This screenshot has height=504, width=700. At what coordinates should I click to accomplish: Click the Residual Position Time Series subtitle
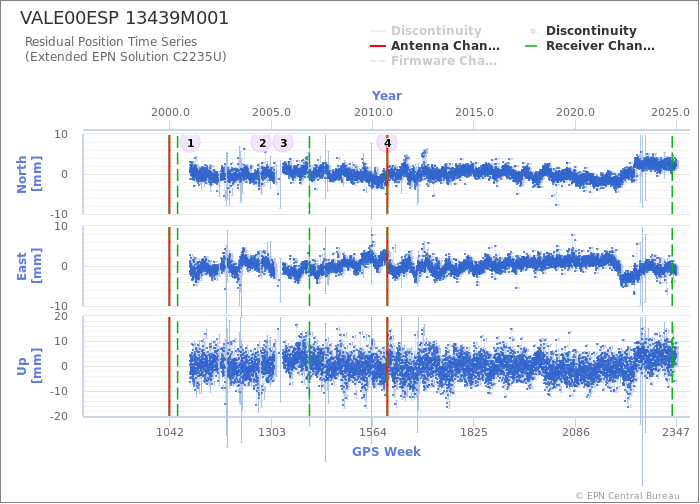[x=111, y=42]
